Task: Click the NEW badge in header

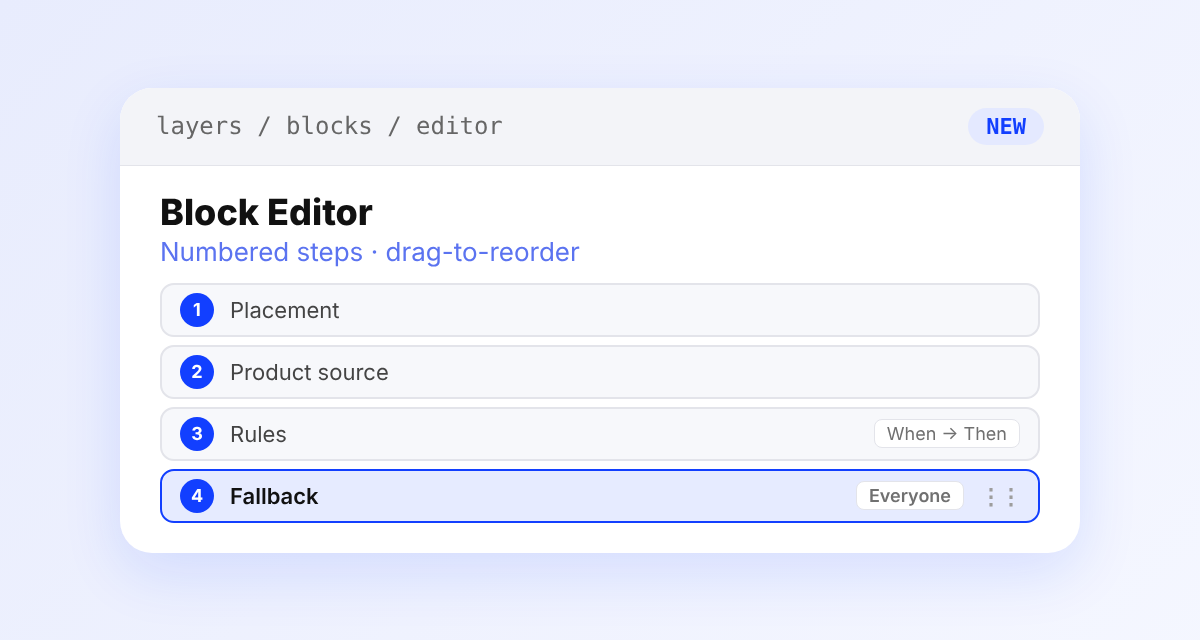Action: 1006,127
